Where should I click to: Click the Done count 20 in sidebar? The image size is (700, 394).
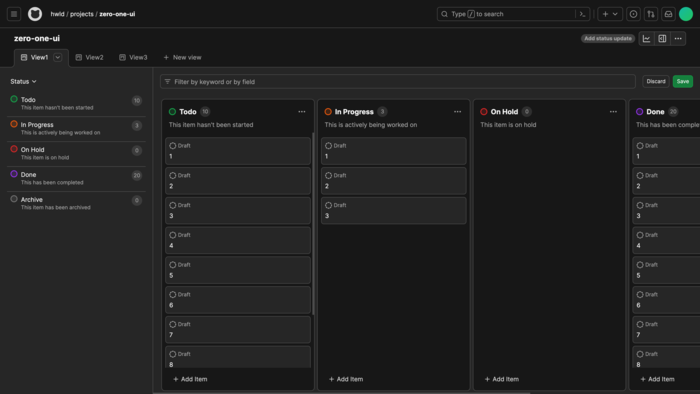pos(137,175)
